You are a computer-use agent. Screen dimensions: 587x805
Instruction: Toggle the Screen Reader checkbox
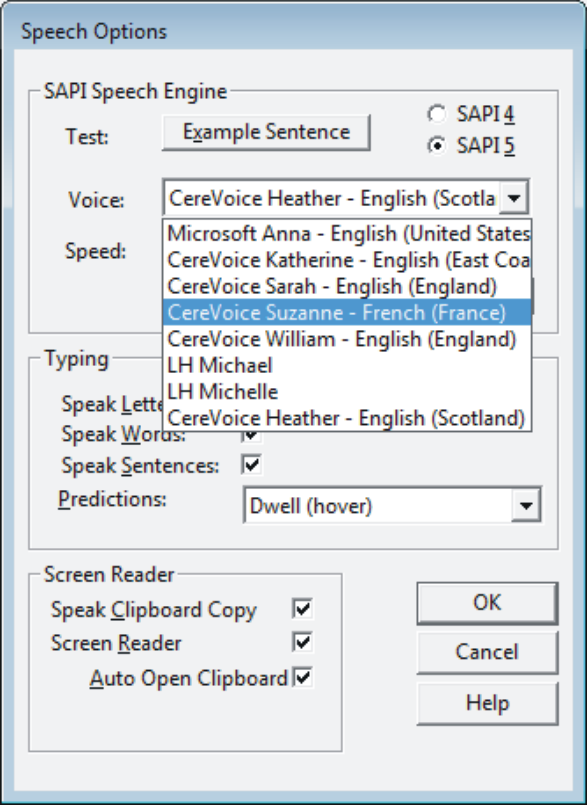[302, 642]
